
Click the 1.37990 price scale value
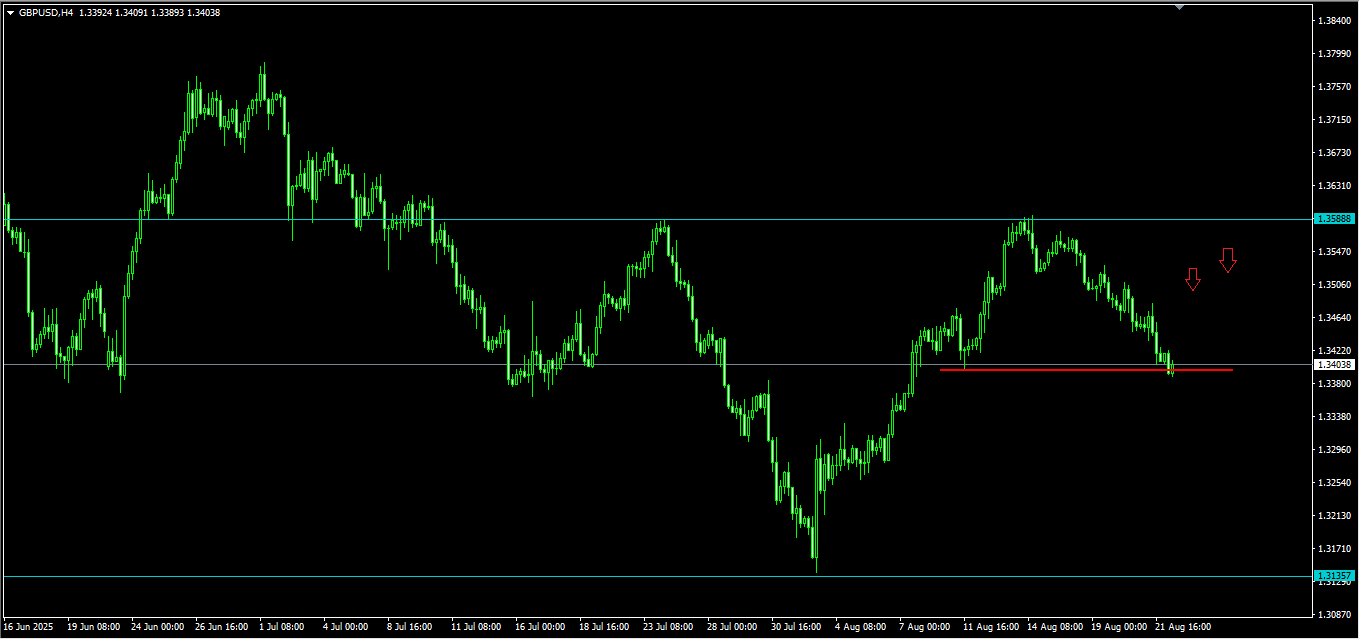tap(1334, 54)
